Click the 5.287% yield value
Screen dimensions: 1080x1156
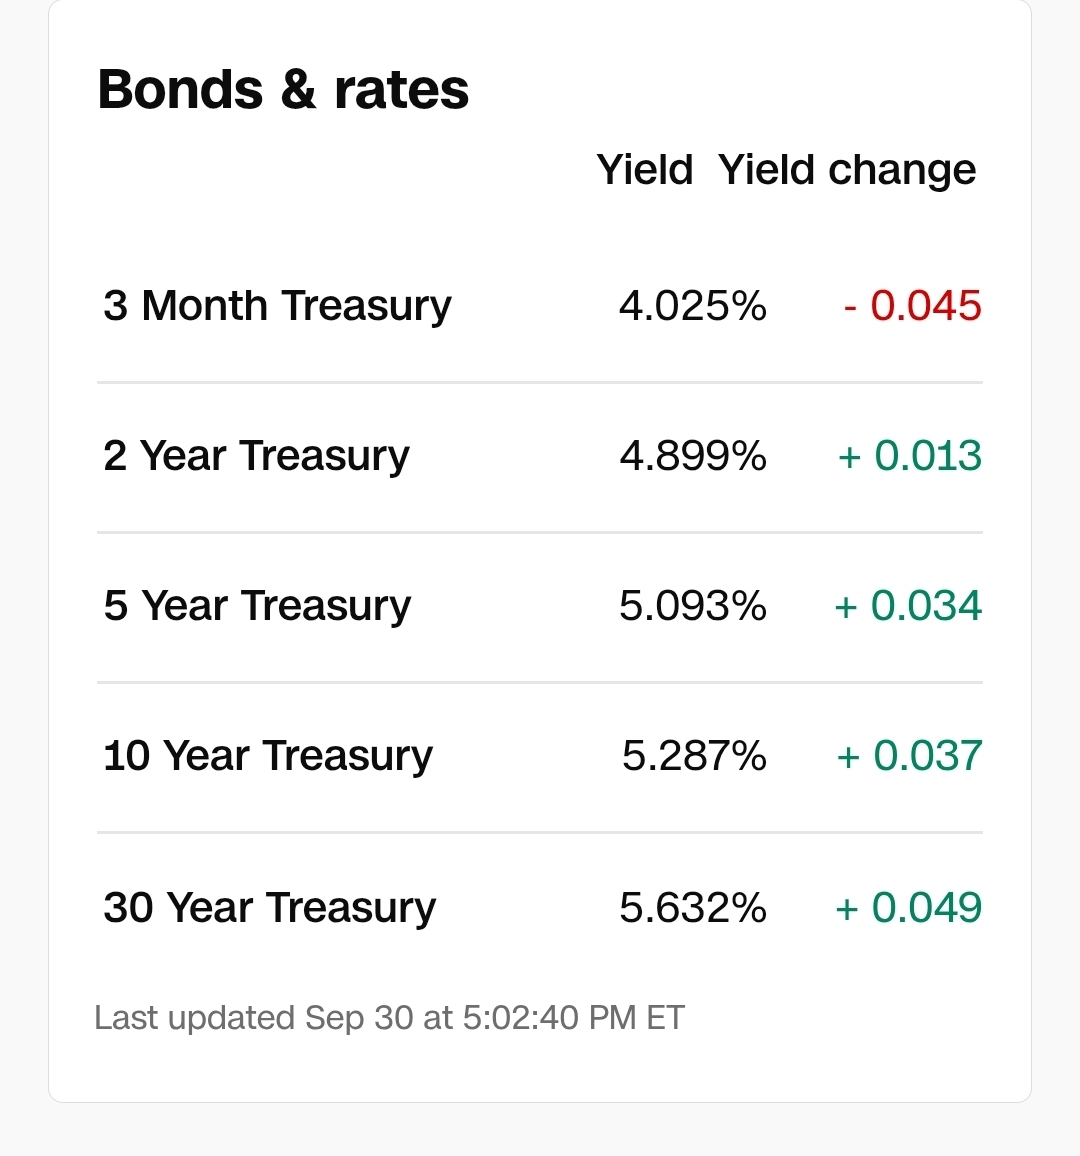tap(694, 756)
